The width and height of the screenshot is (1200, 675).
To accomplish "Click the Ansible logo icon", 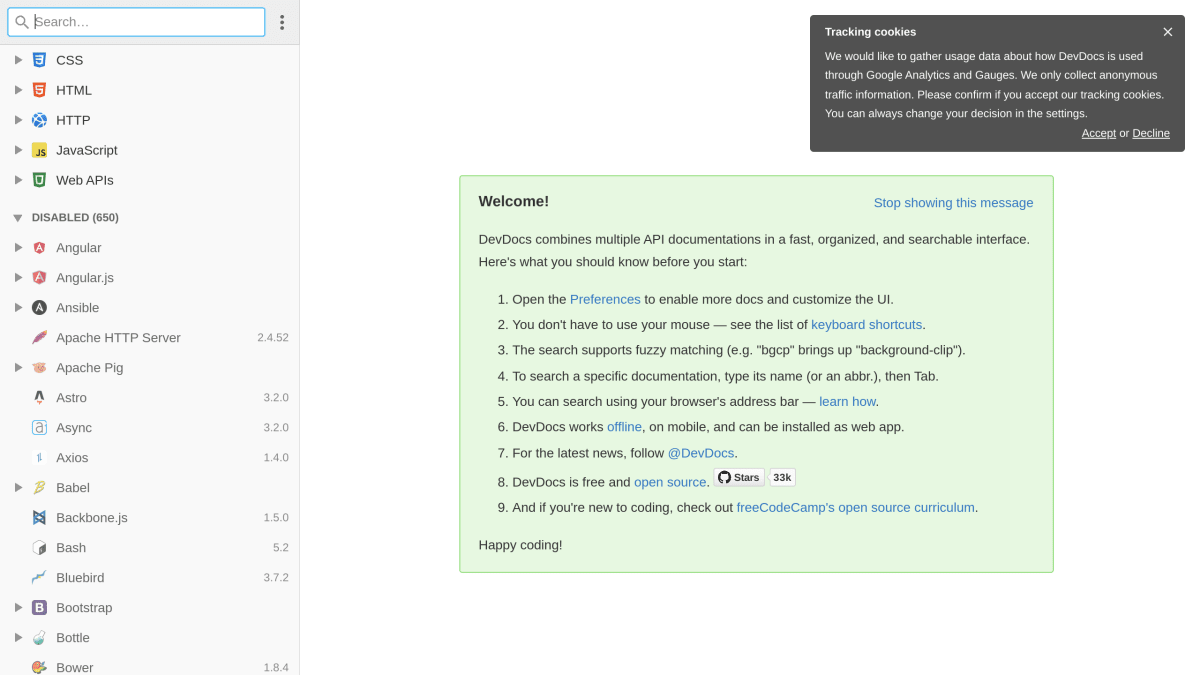I will point(39,308).
